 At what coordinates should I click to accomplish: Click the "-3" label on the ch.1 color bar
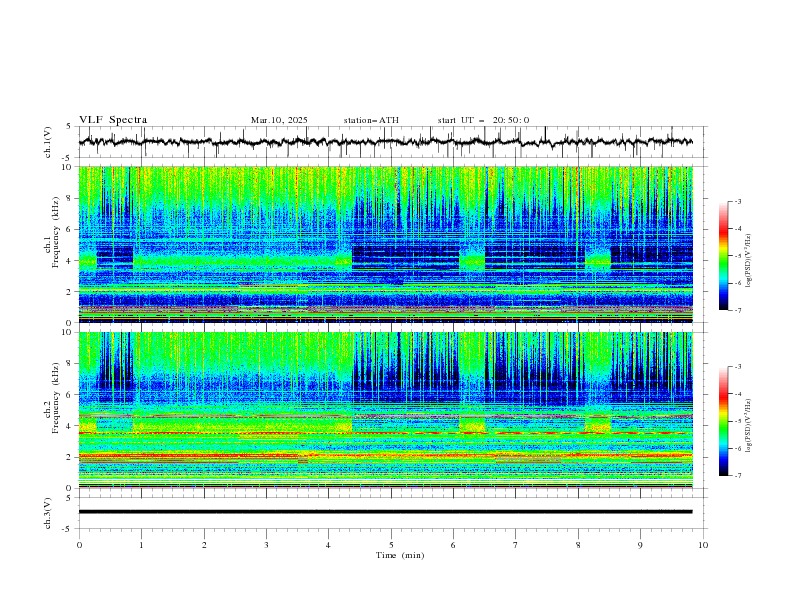tap(737, 201)
